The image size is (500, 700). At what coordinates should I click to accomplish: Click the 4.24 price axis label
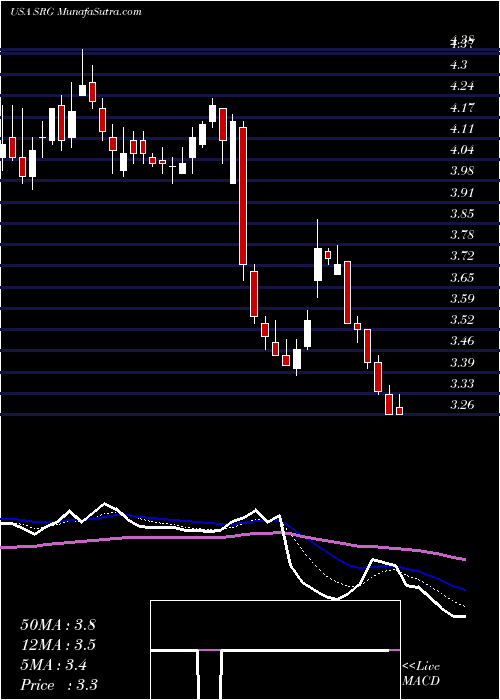point(462,86)
